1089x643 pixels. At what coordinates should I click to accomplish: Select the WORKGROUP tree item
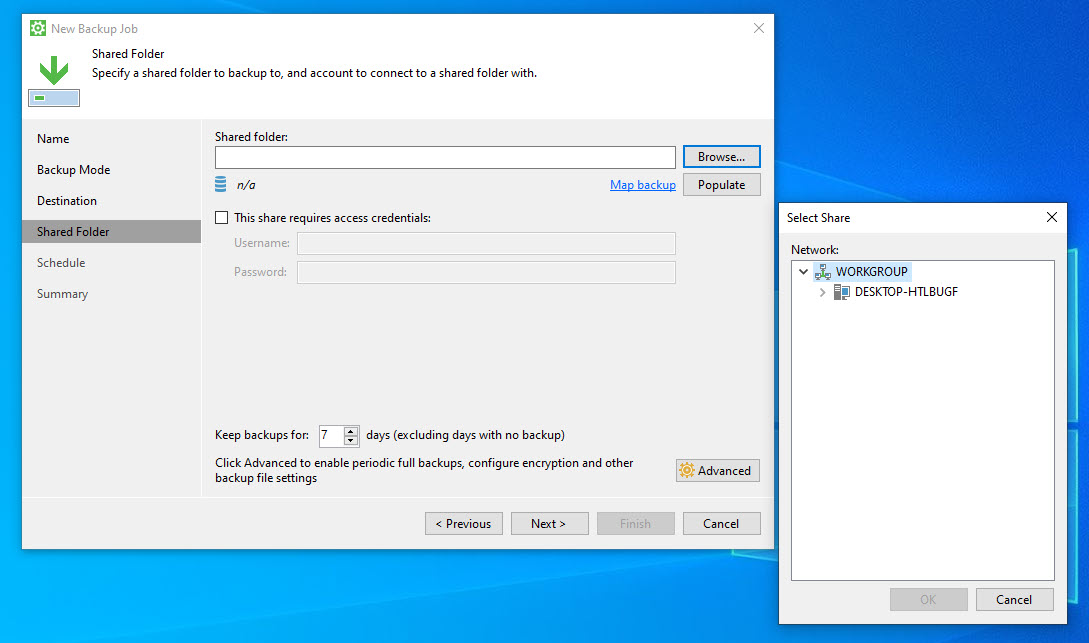871,272
